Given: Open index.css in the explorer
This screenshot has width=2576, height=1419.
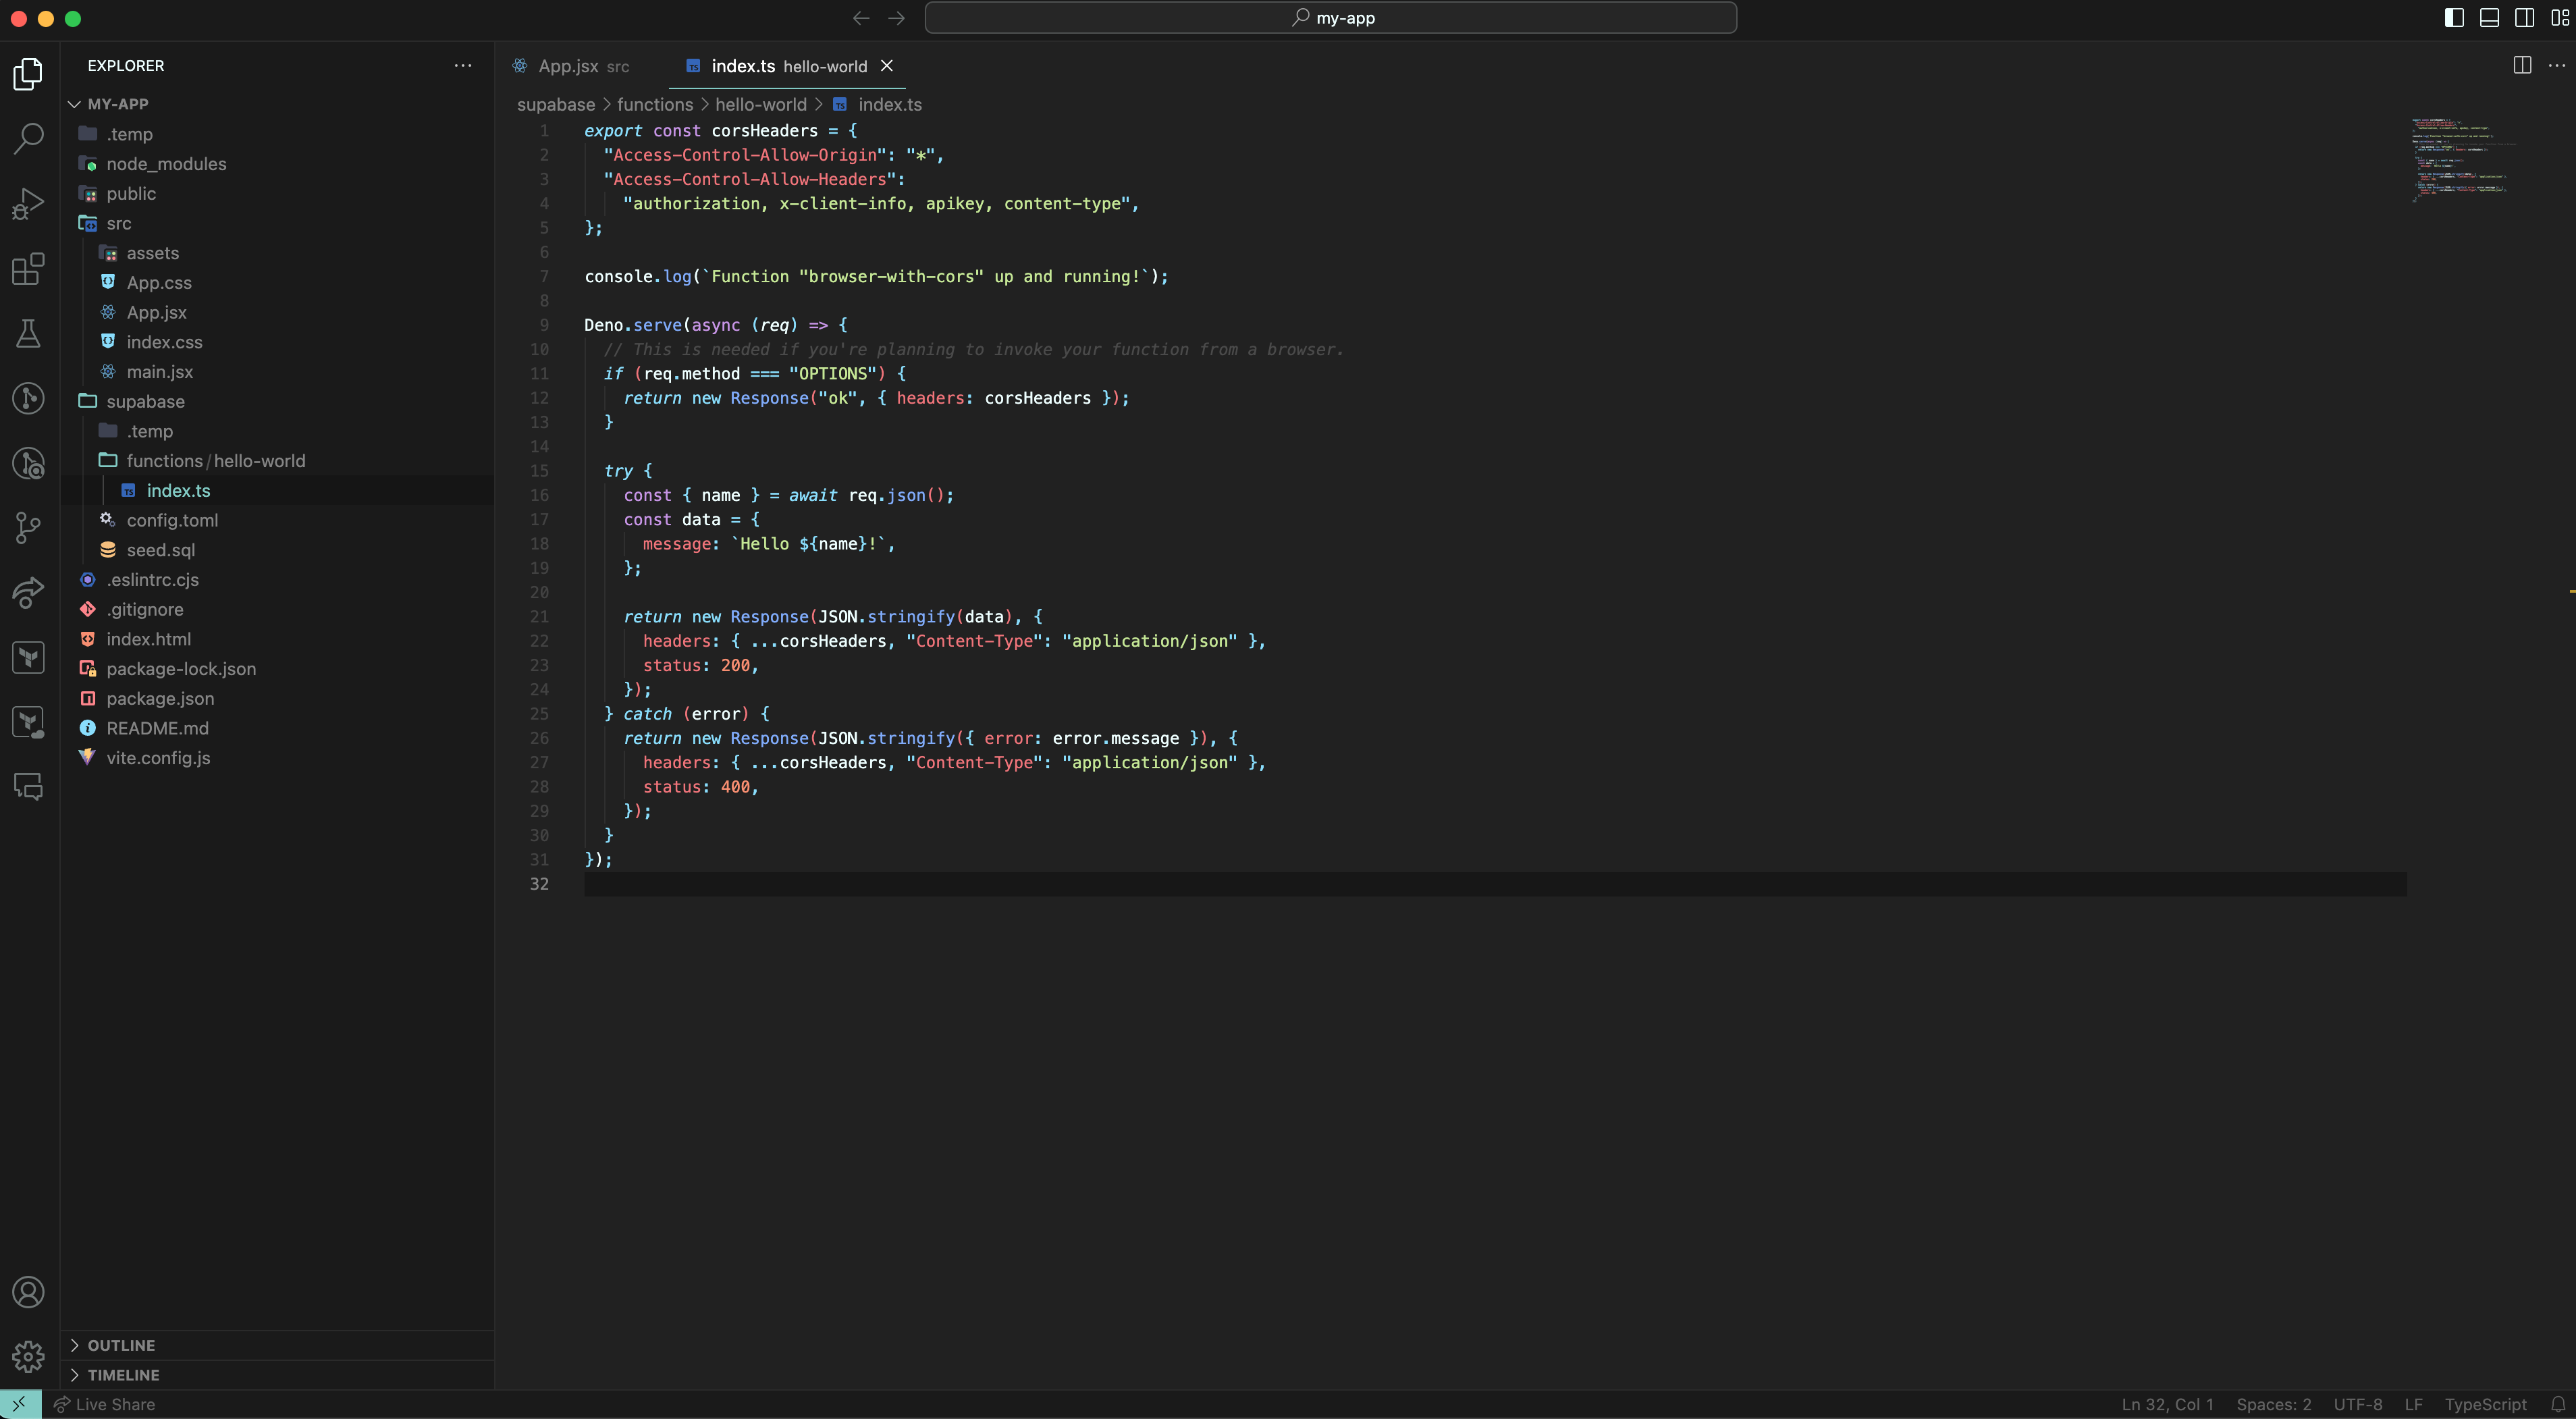Looking at the screenshot, I should point(278,342).
